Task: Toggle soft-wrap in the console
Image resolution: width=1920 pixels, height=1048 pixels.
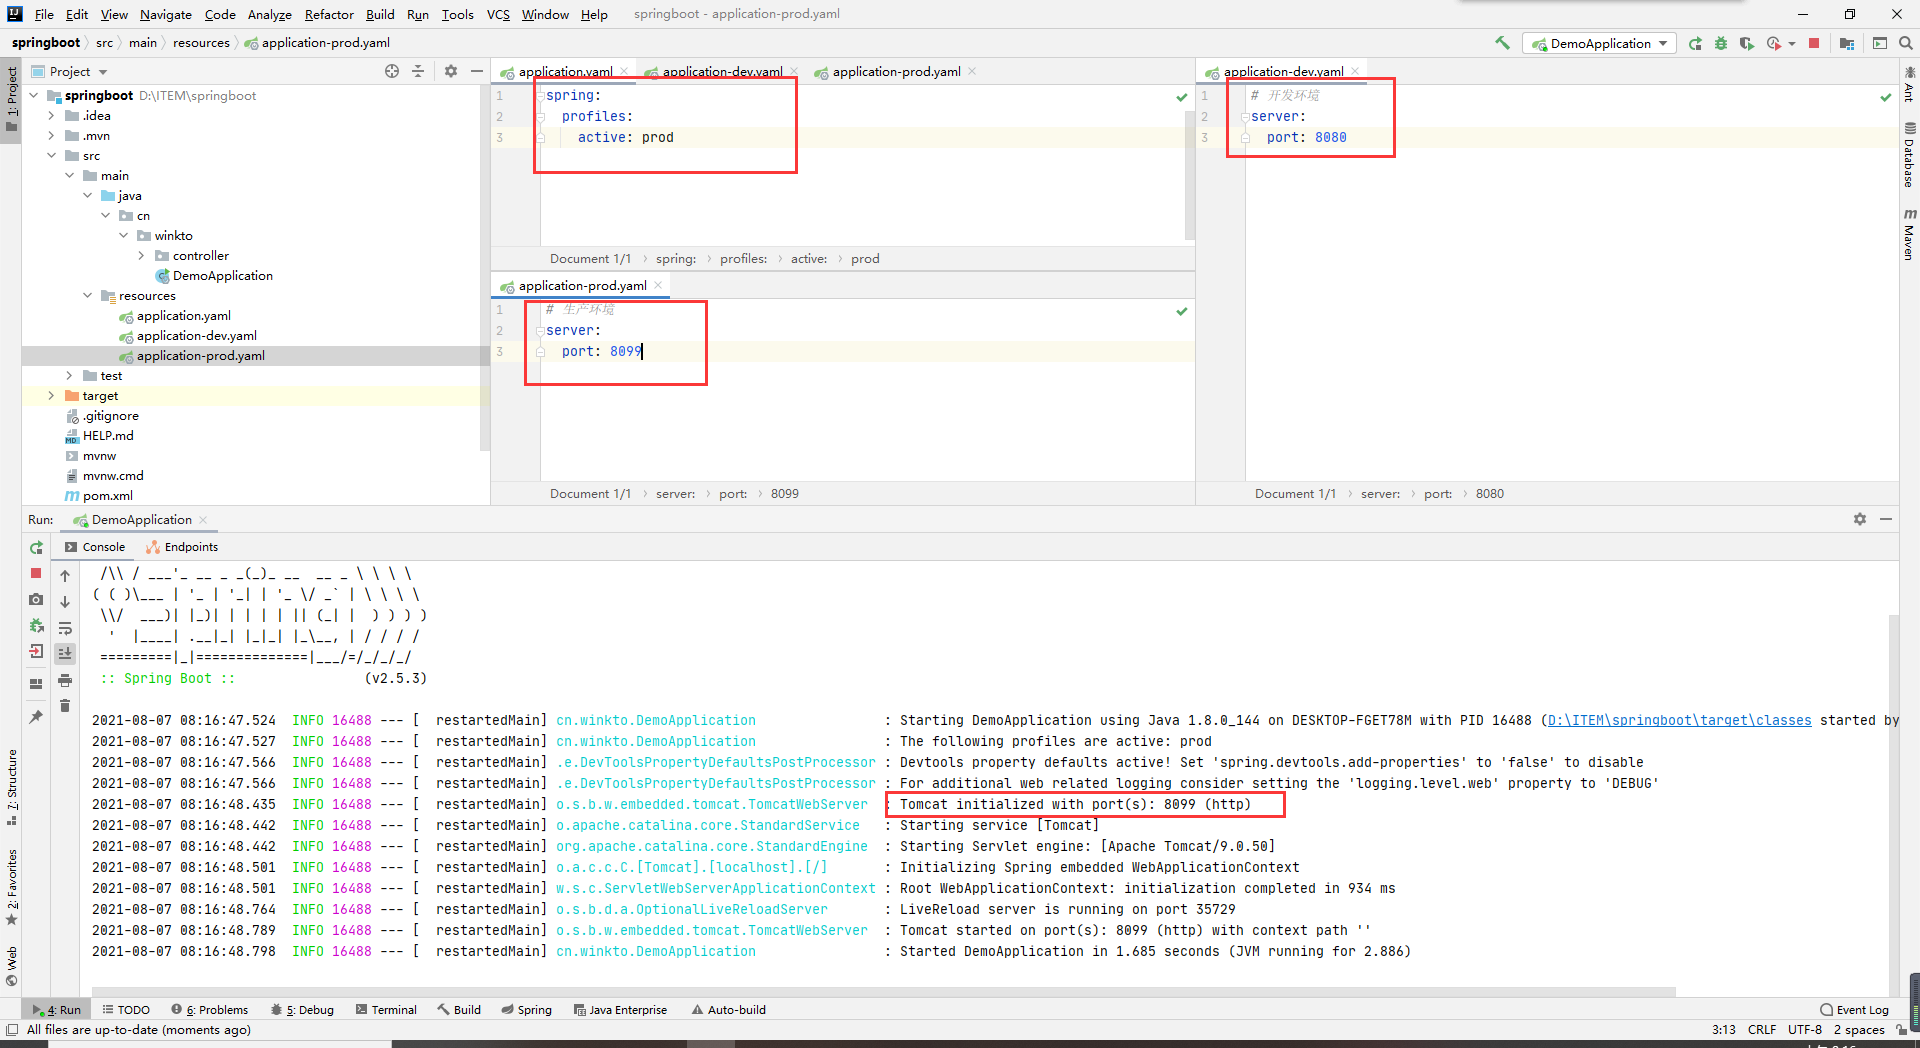Action: pyautogui.click(x=65, y=628)
